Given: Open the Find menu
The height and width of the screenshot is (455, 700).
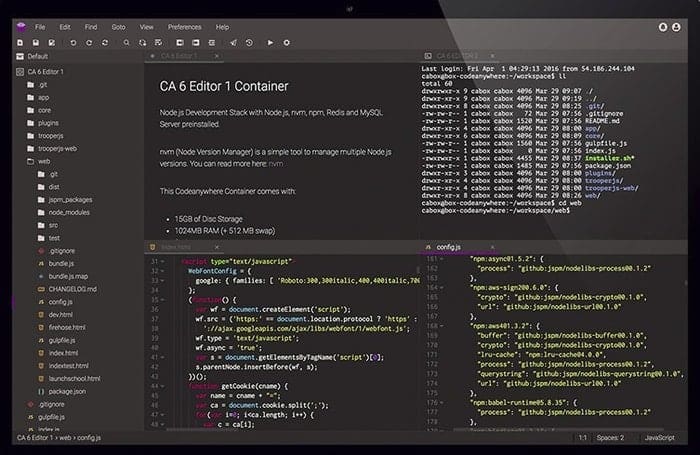Looking at the screenshot, I should (91, 27).
